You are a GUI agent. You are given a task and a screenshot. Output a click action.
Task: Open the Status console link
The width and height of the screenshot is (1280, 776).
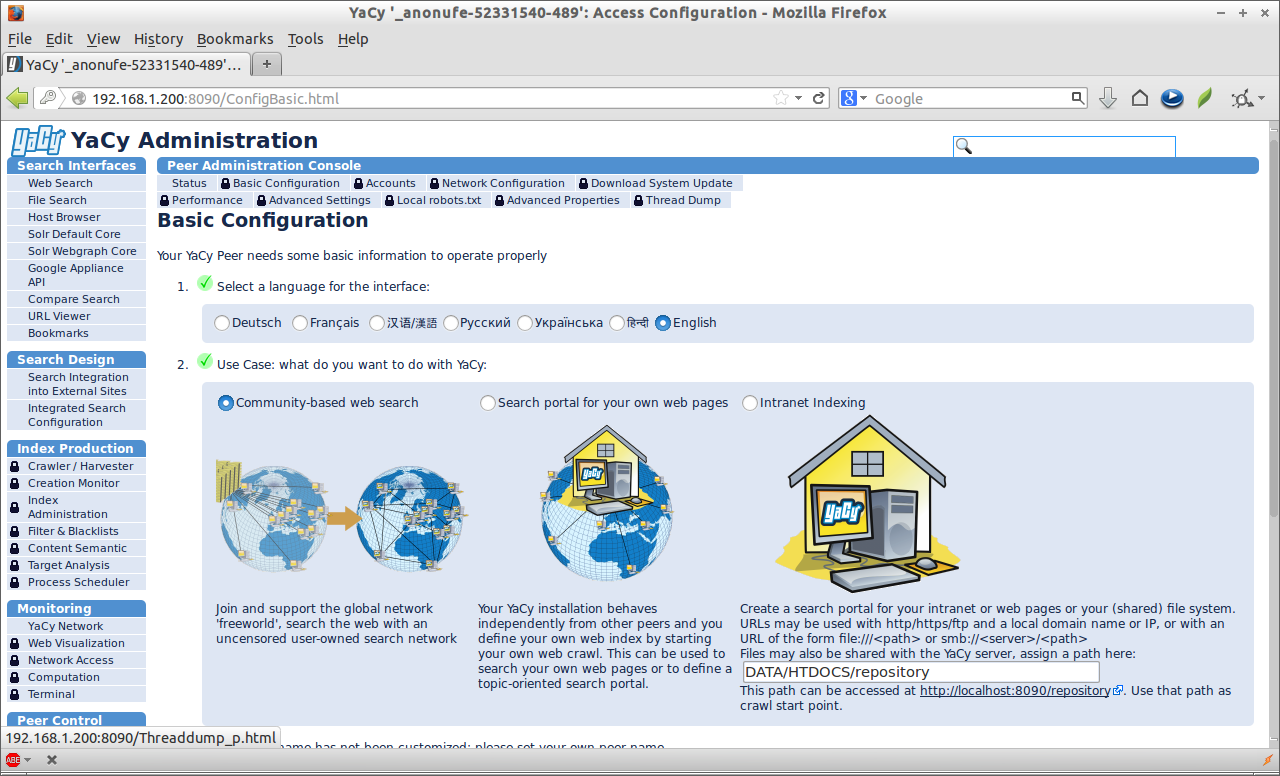(x=189, y=183)
